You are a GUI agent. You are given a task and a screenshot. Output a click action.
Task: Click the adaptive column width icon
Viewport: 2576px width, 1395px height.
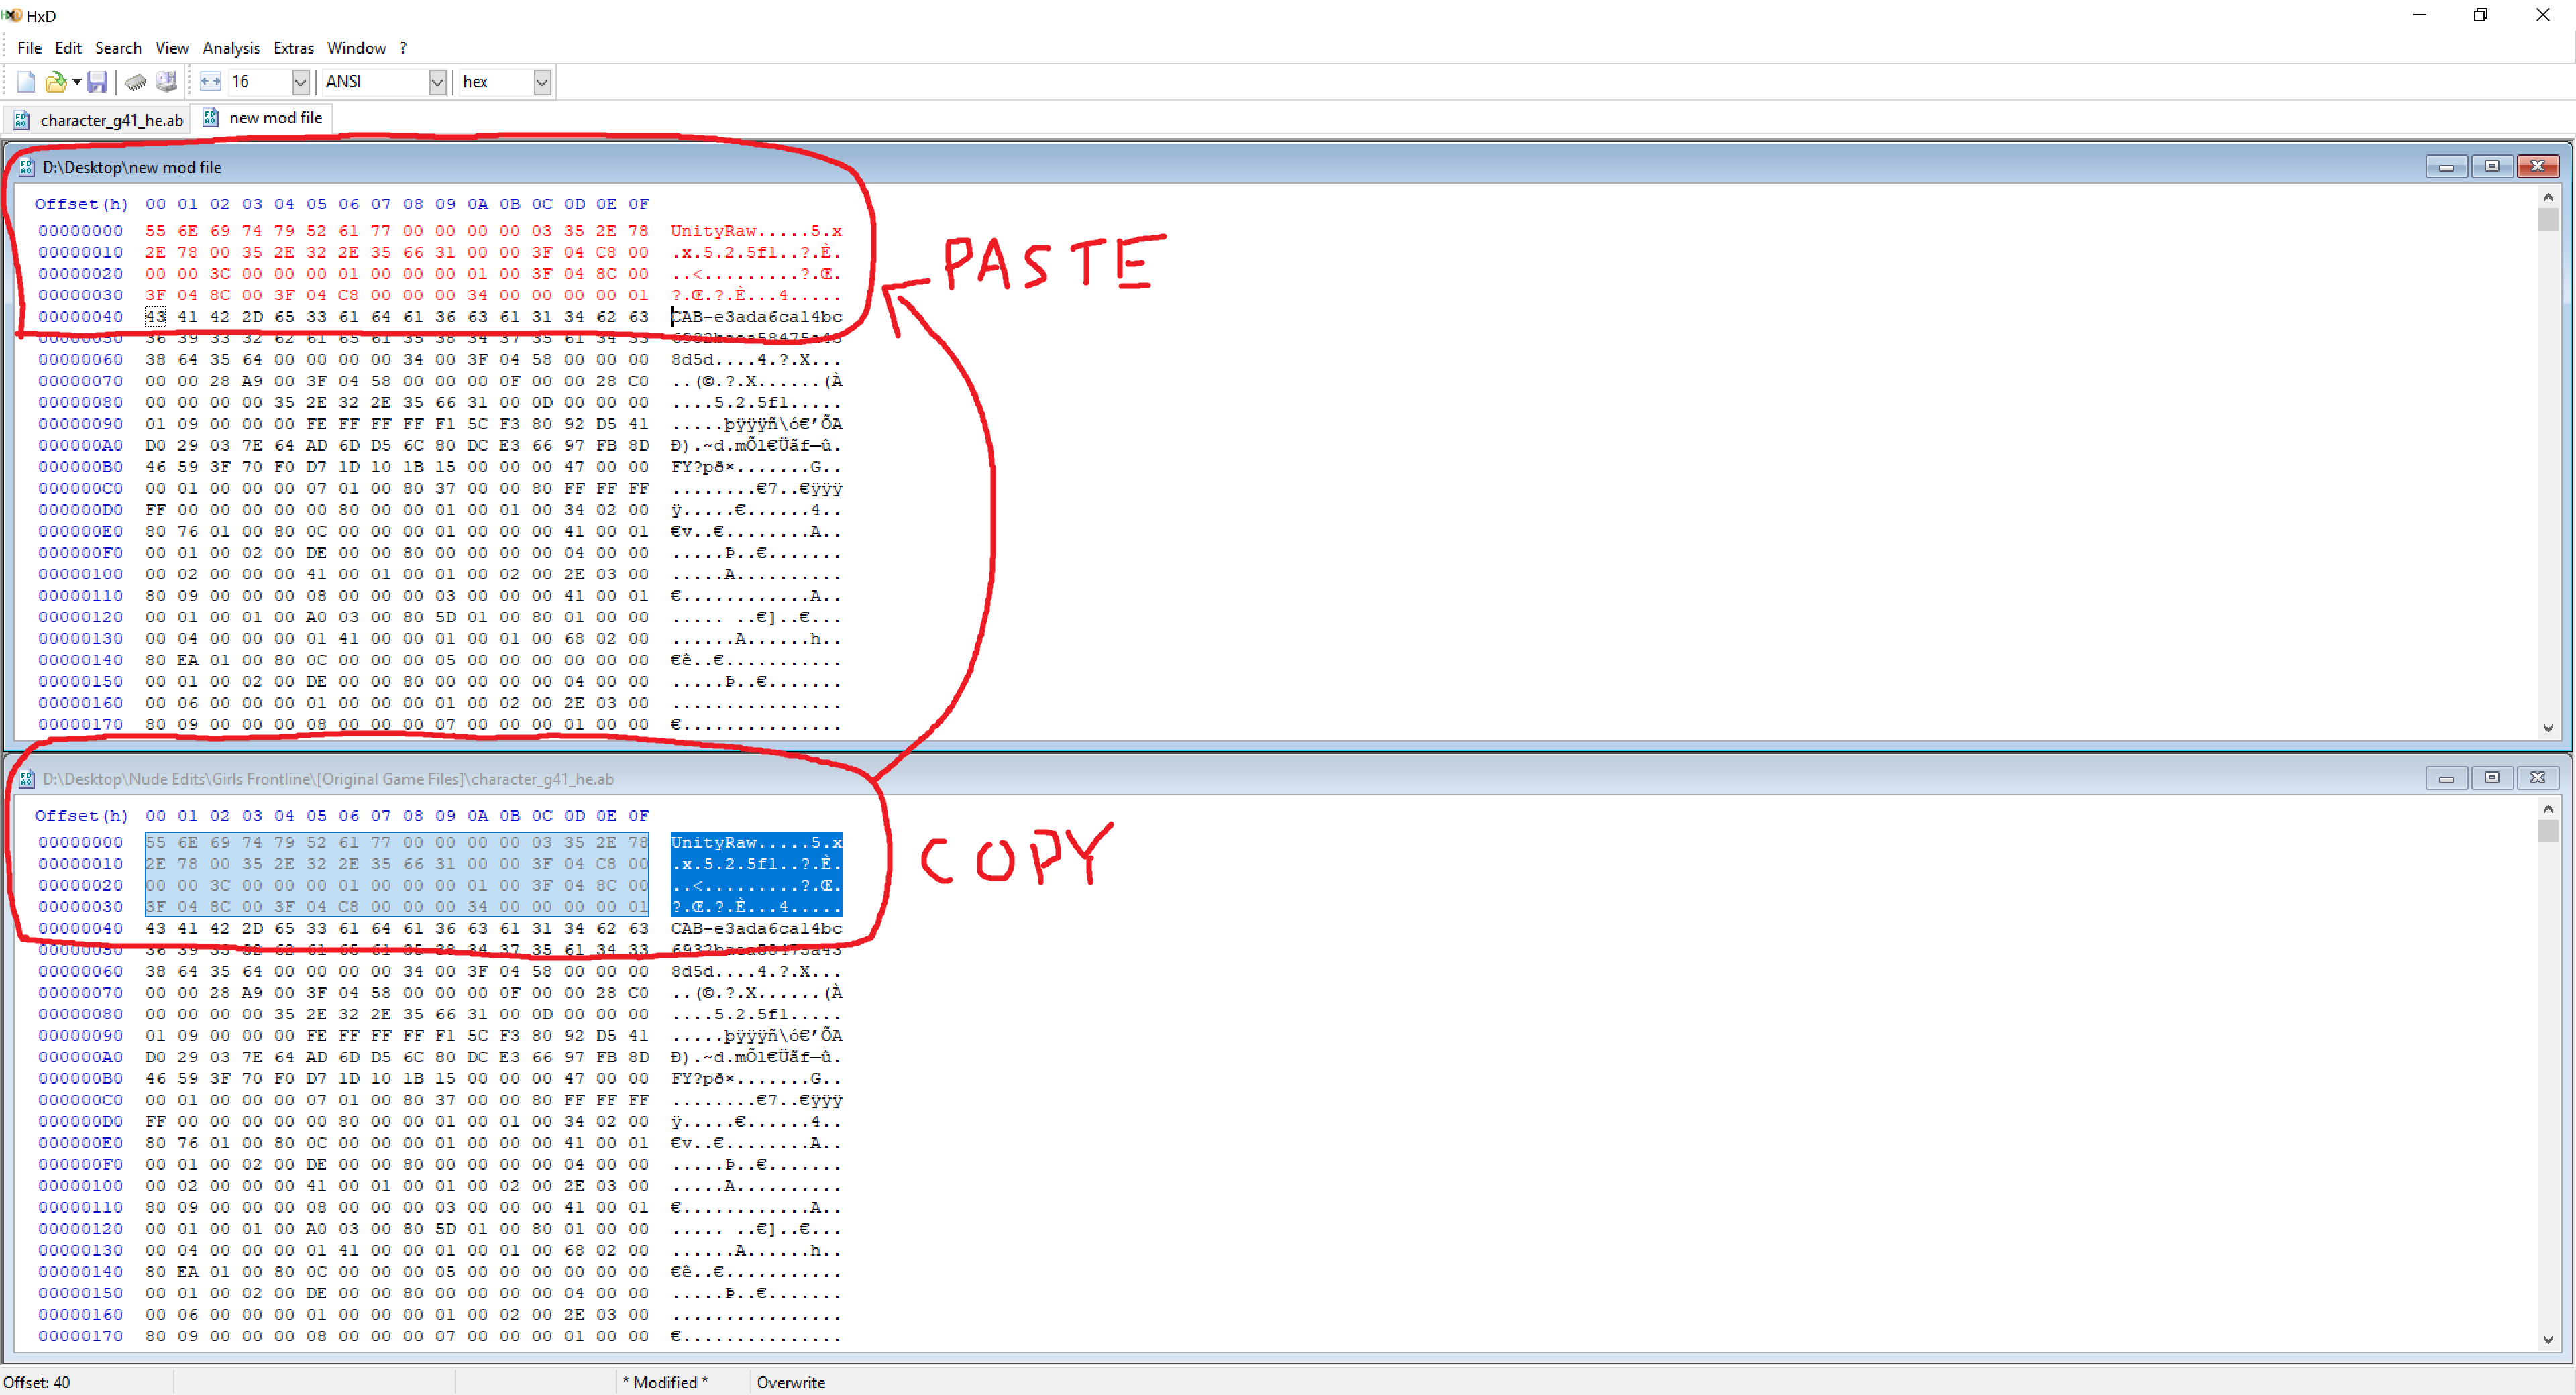point(210,82)
